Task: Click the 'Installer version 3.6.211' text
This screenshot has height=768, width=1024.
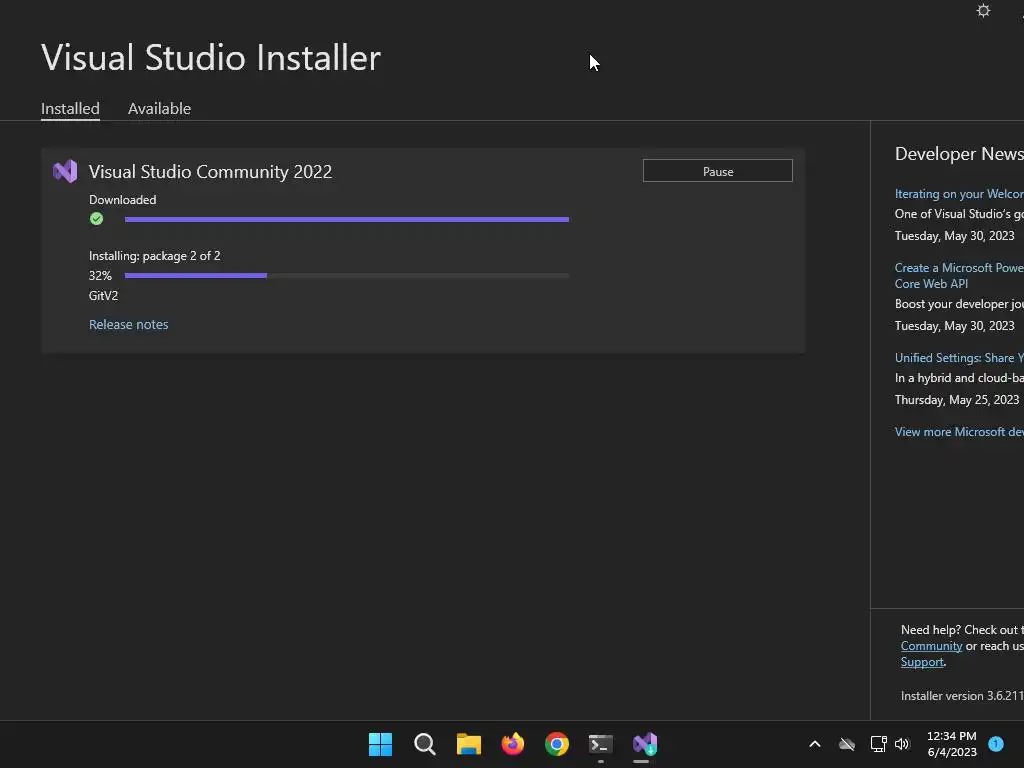Action: coord(962,696)
